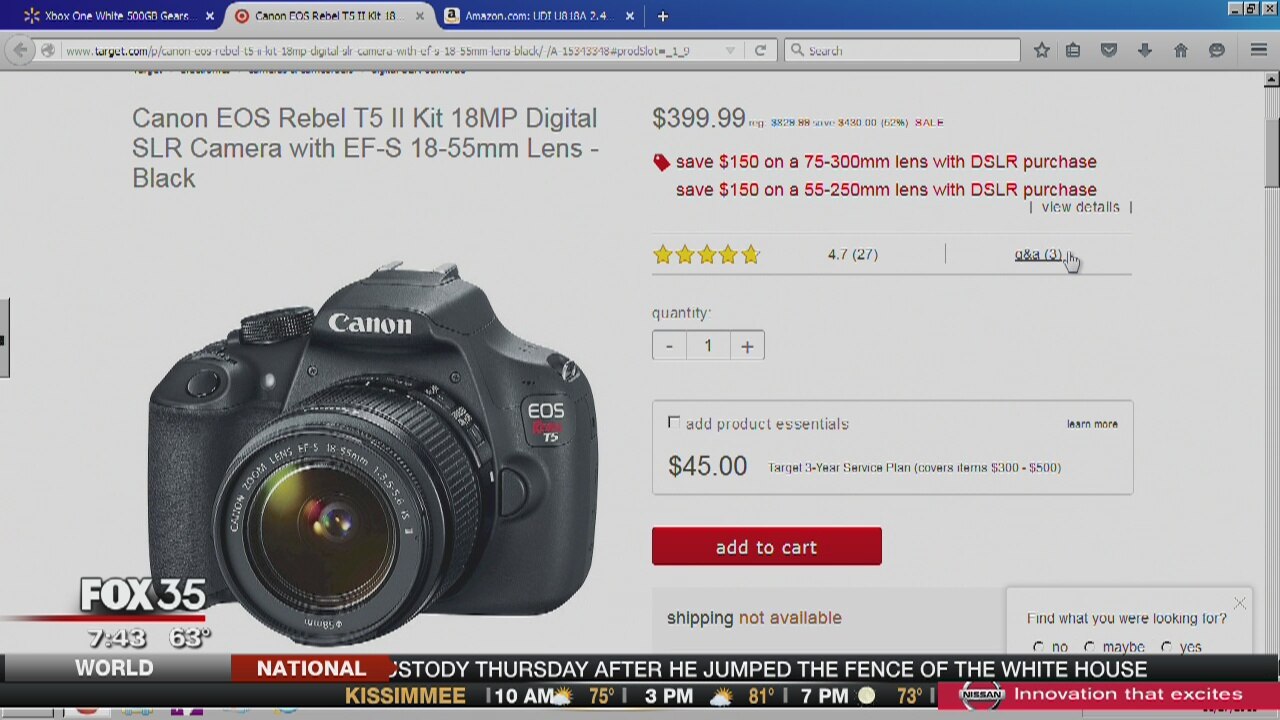Open the downloads arrow icon
This screenshot has width=1280, height=720.
[x=1144, y=50]
